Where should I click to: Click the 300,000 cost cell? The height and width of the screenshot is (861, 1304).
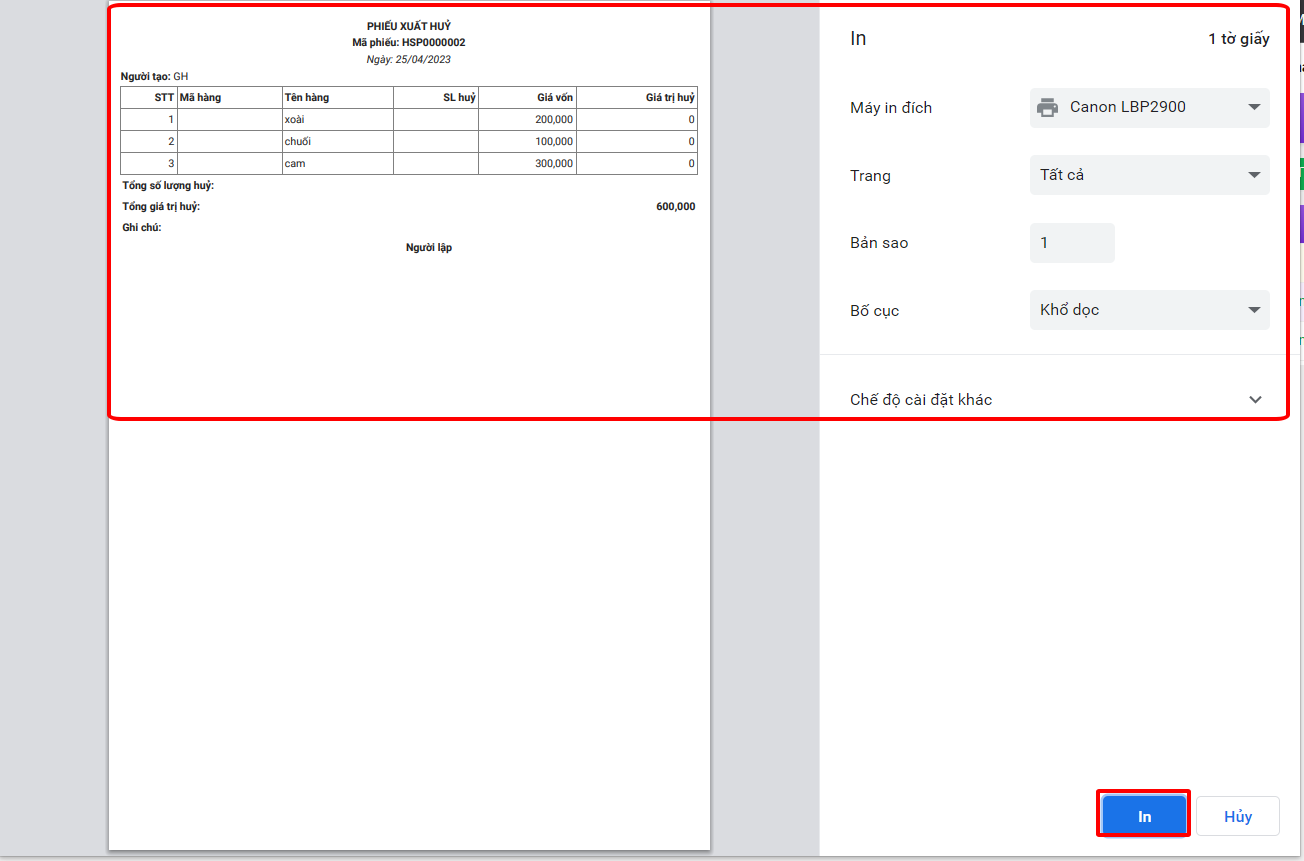527,164
